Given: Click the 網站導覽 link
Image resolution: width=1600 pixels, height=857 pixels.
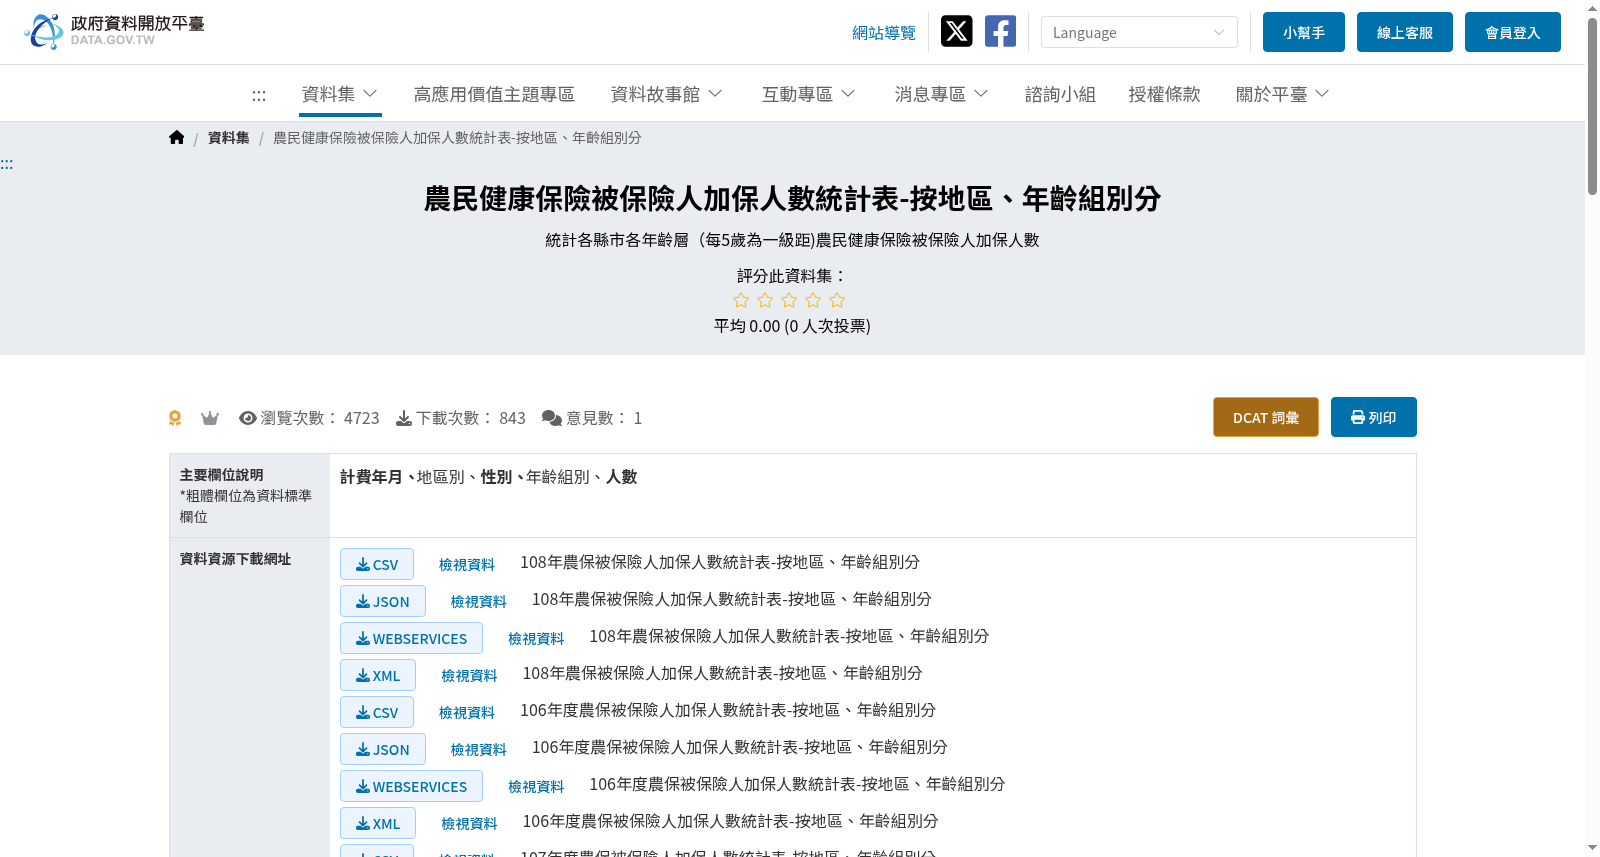Looking at the screenshot, I should 884,33.
